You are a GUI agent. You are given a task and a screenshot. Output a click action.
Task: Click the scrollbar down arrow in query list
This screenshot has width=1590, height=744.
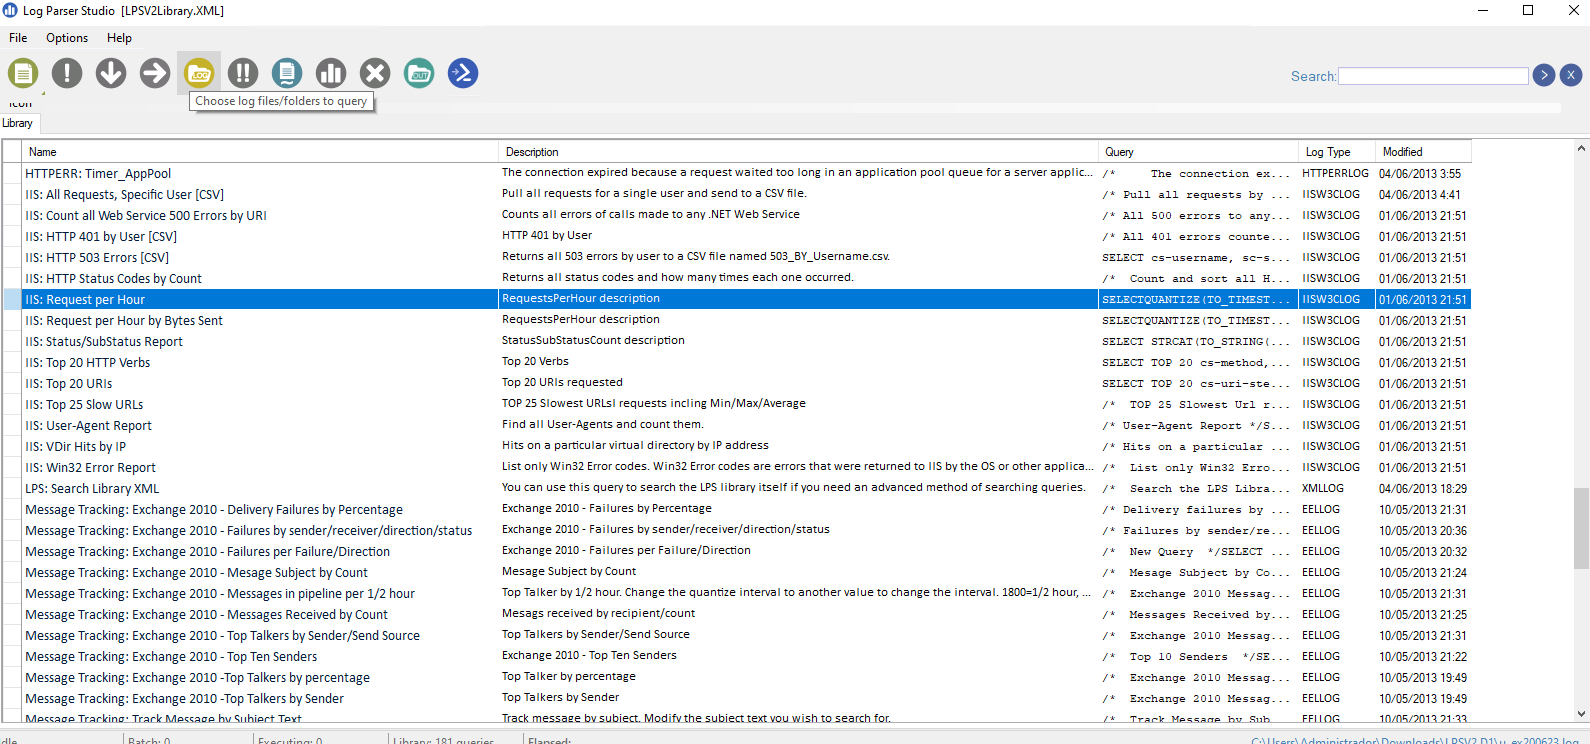[1581, 714]
